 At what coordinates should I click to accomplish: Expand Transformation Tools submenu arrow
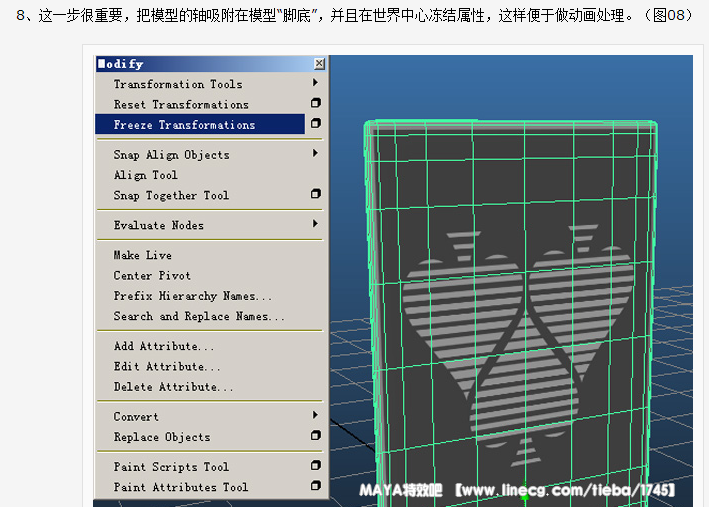coord(316,84)
